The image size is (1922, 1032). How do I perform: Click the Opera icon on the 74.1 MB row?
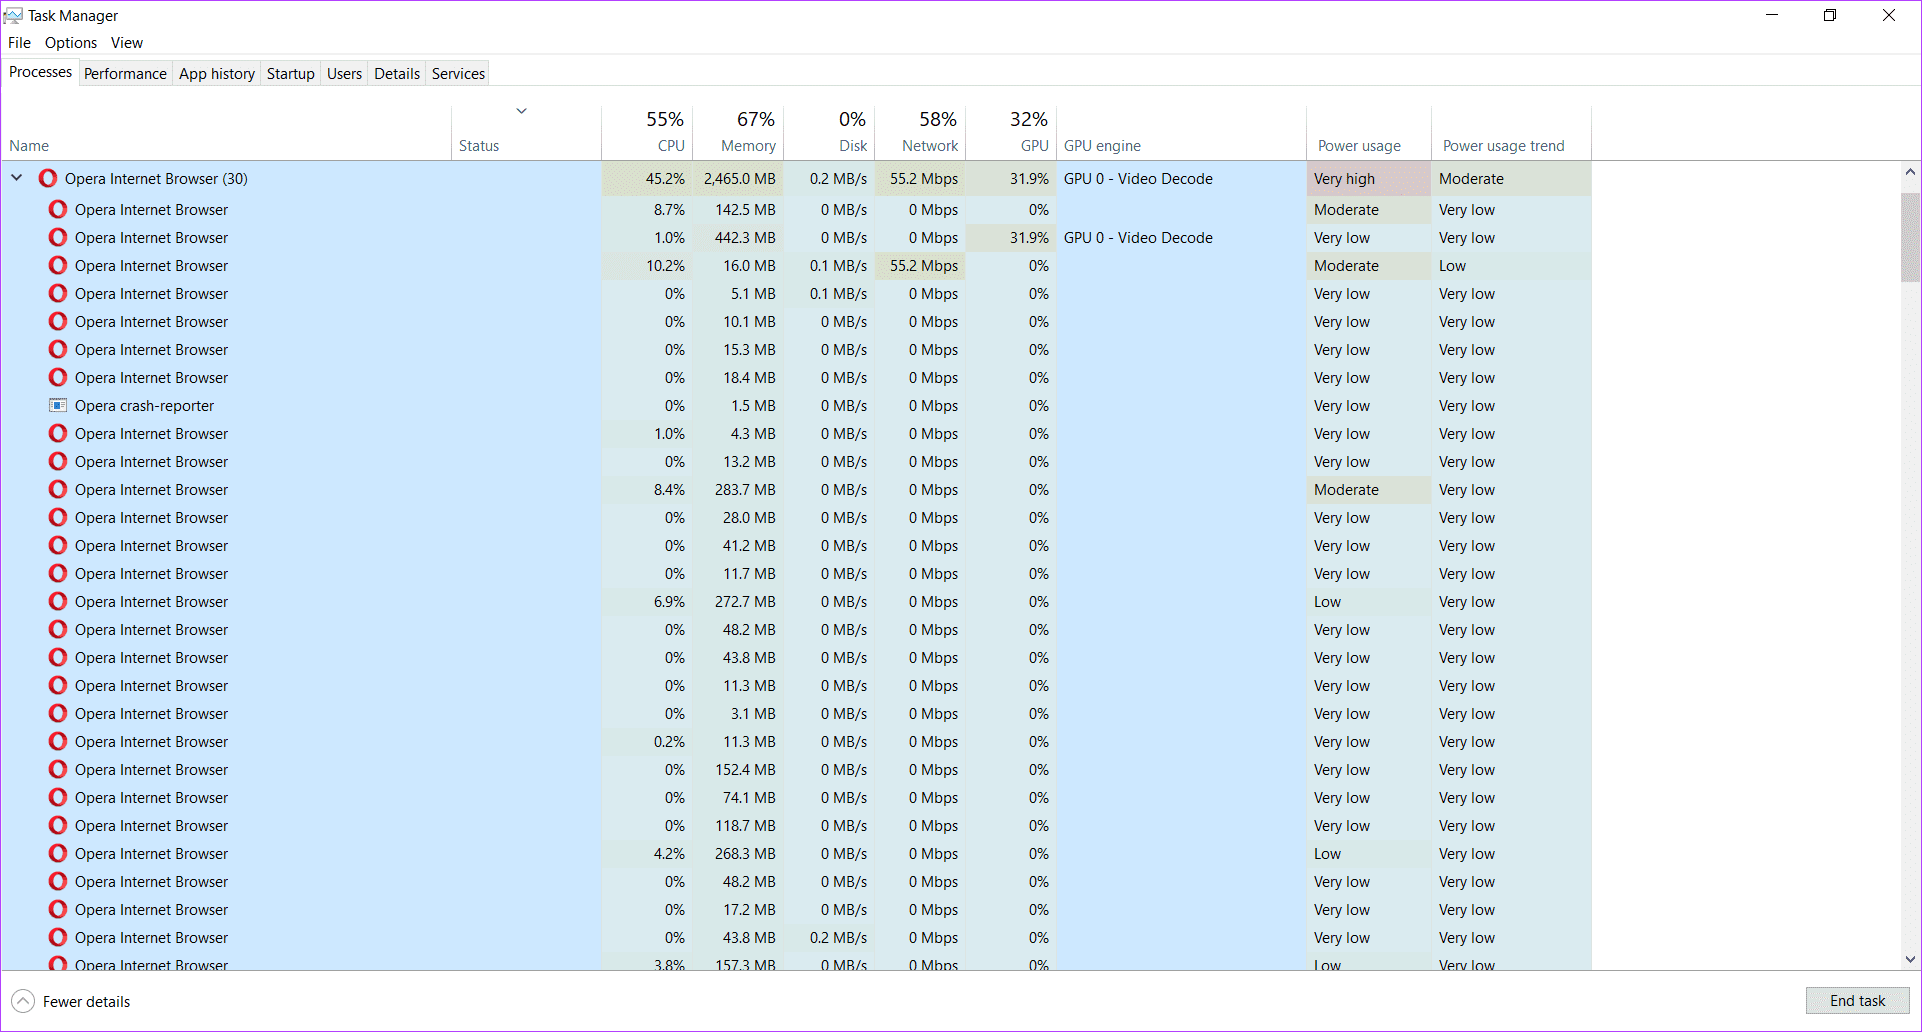click(x=58, y=797)
